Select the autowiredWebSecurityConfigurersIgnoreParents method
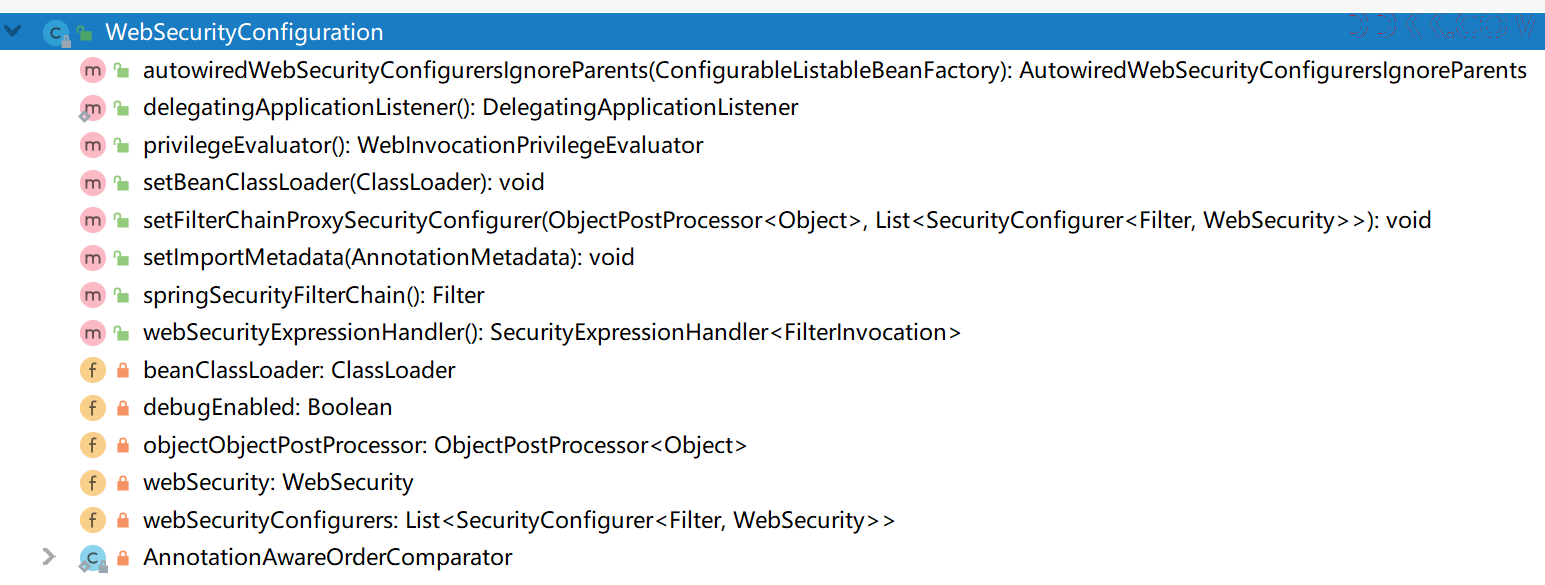Viewport: 1545px width, 585px height. 835,70
